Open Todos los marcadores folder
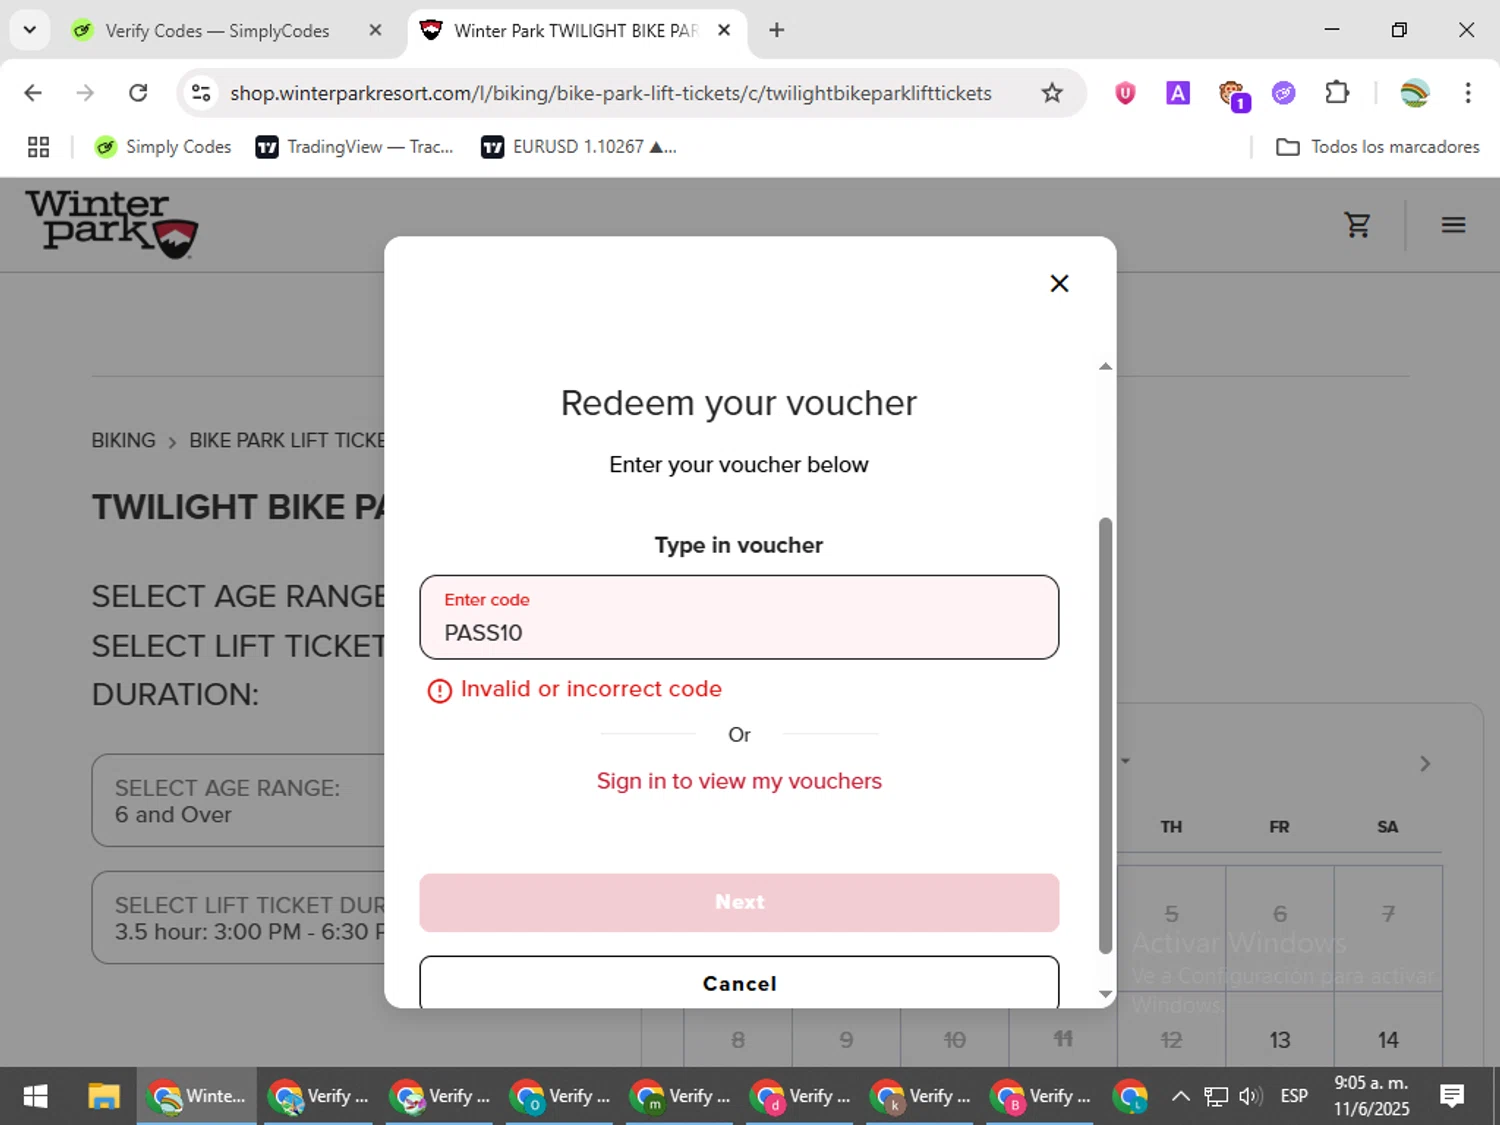 [x=1378, y=147]
